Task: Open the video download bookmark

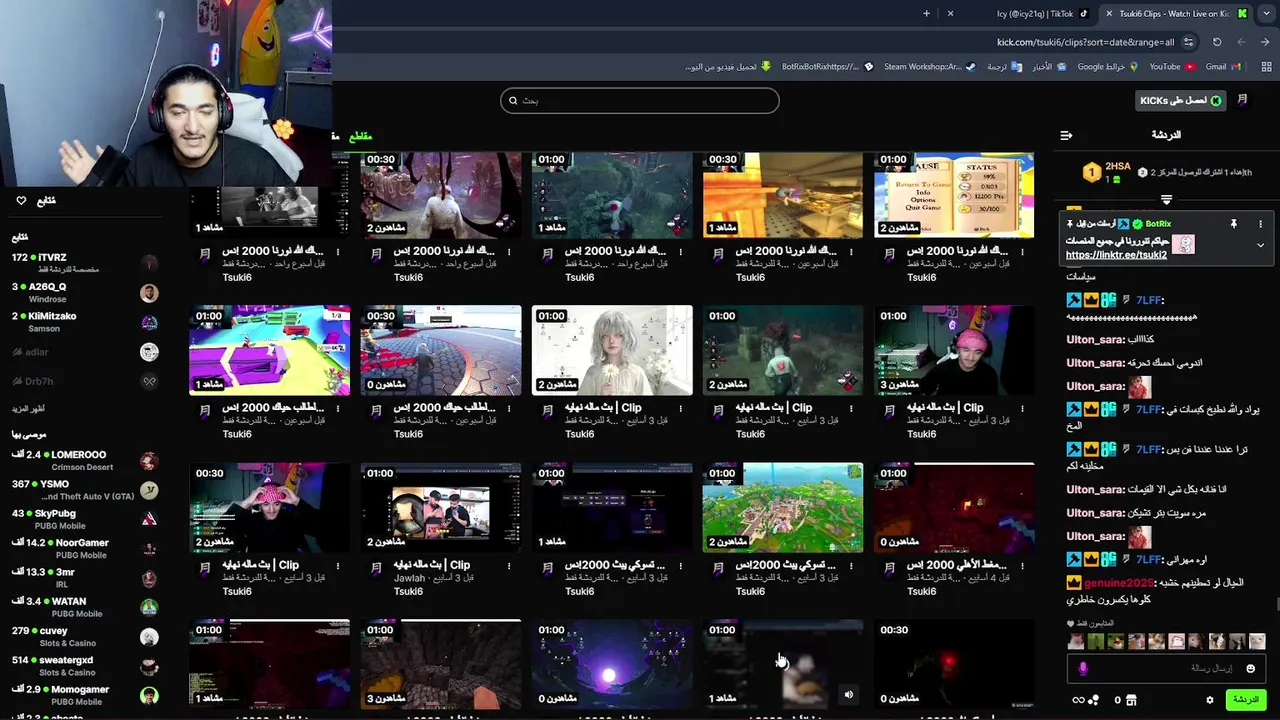Action: point(728,67)
